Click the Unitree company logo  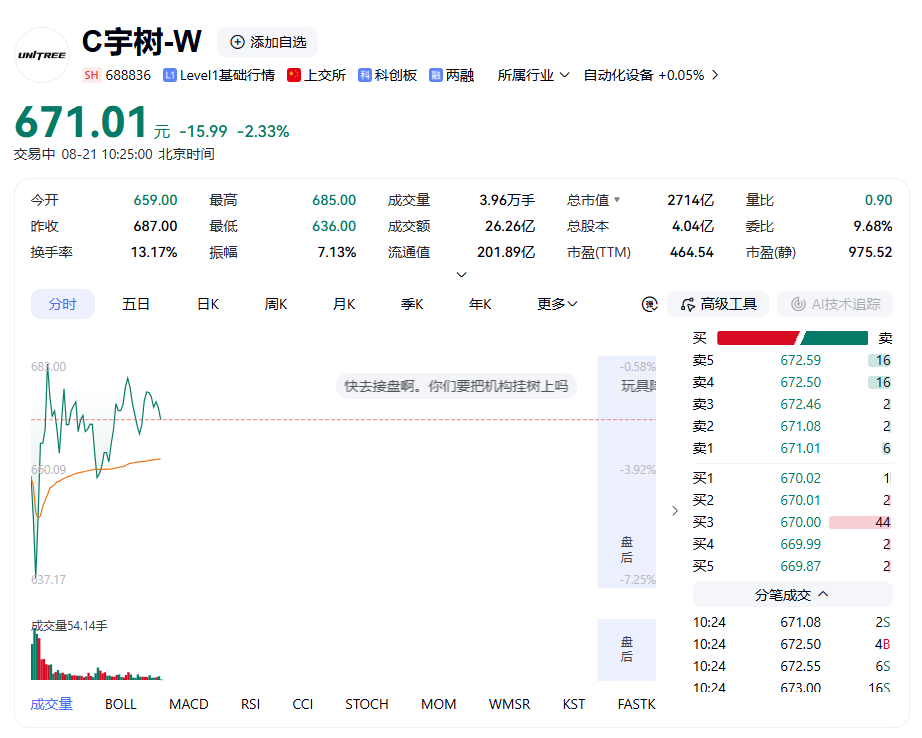coord(42,55)
